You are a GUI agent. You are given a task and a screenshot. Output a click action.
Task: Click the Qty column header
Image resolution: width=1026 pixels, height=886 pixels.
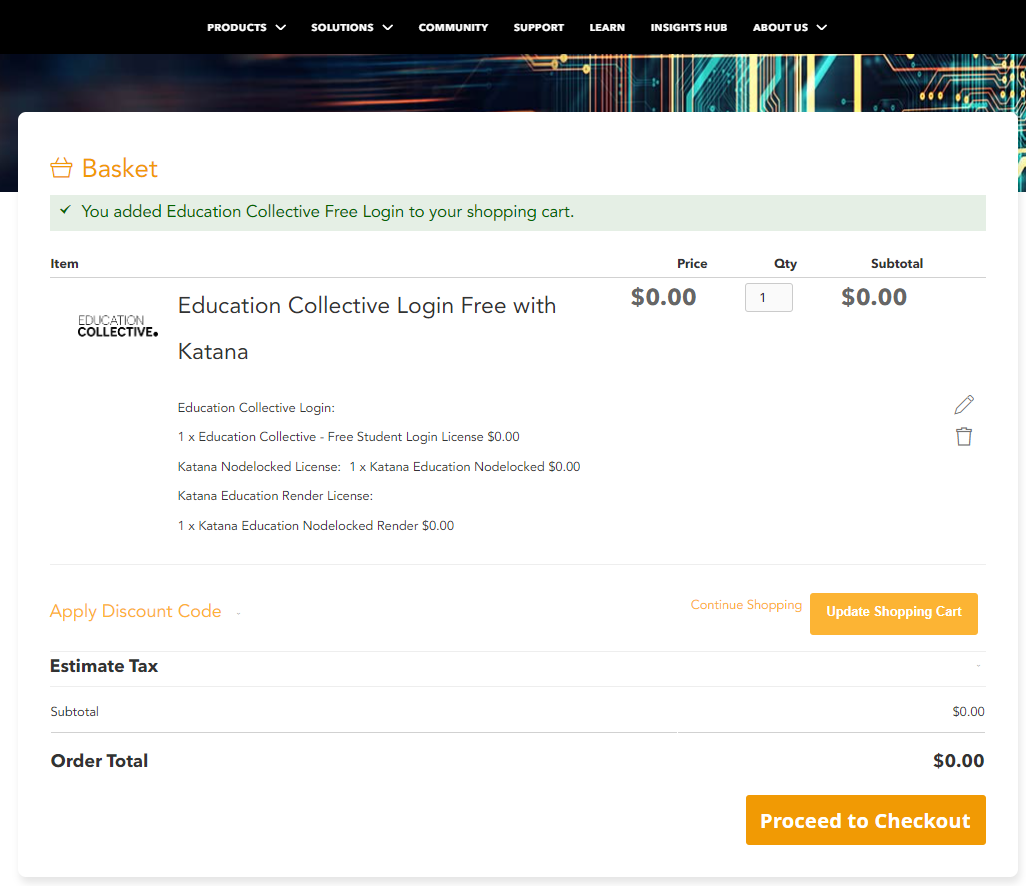click(785, 264)
